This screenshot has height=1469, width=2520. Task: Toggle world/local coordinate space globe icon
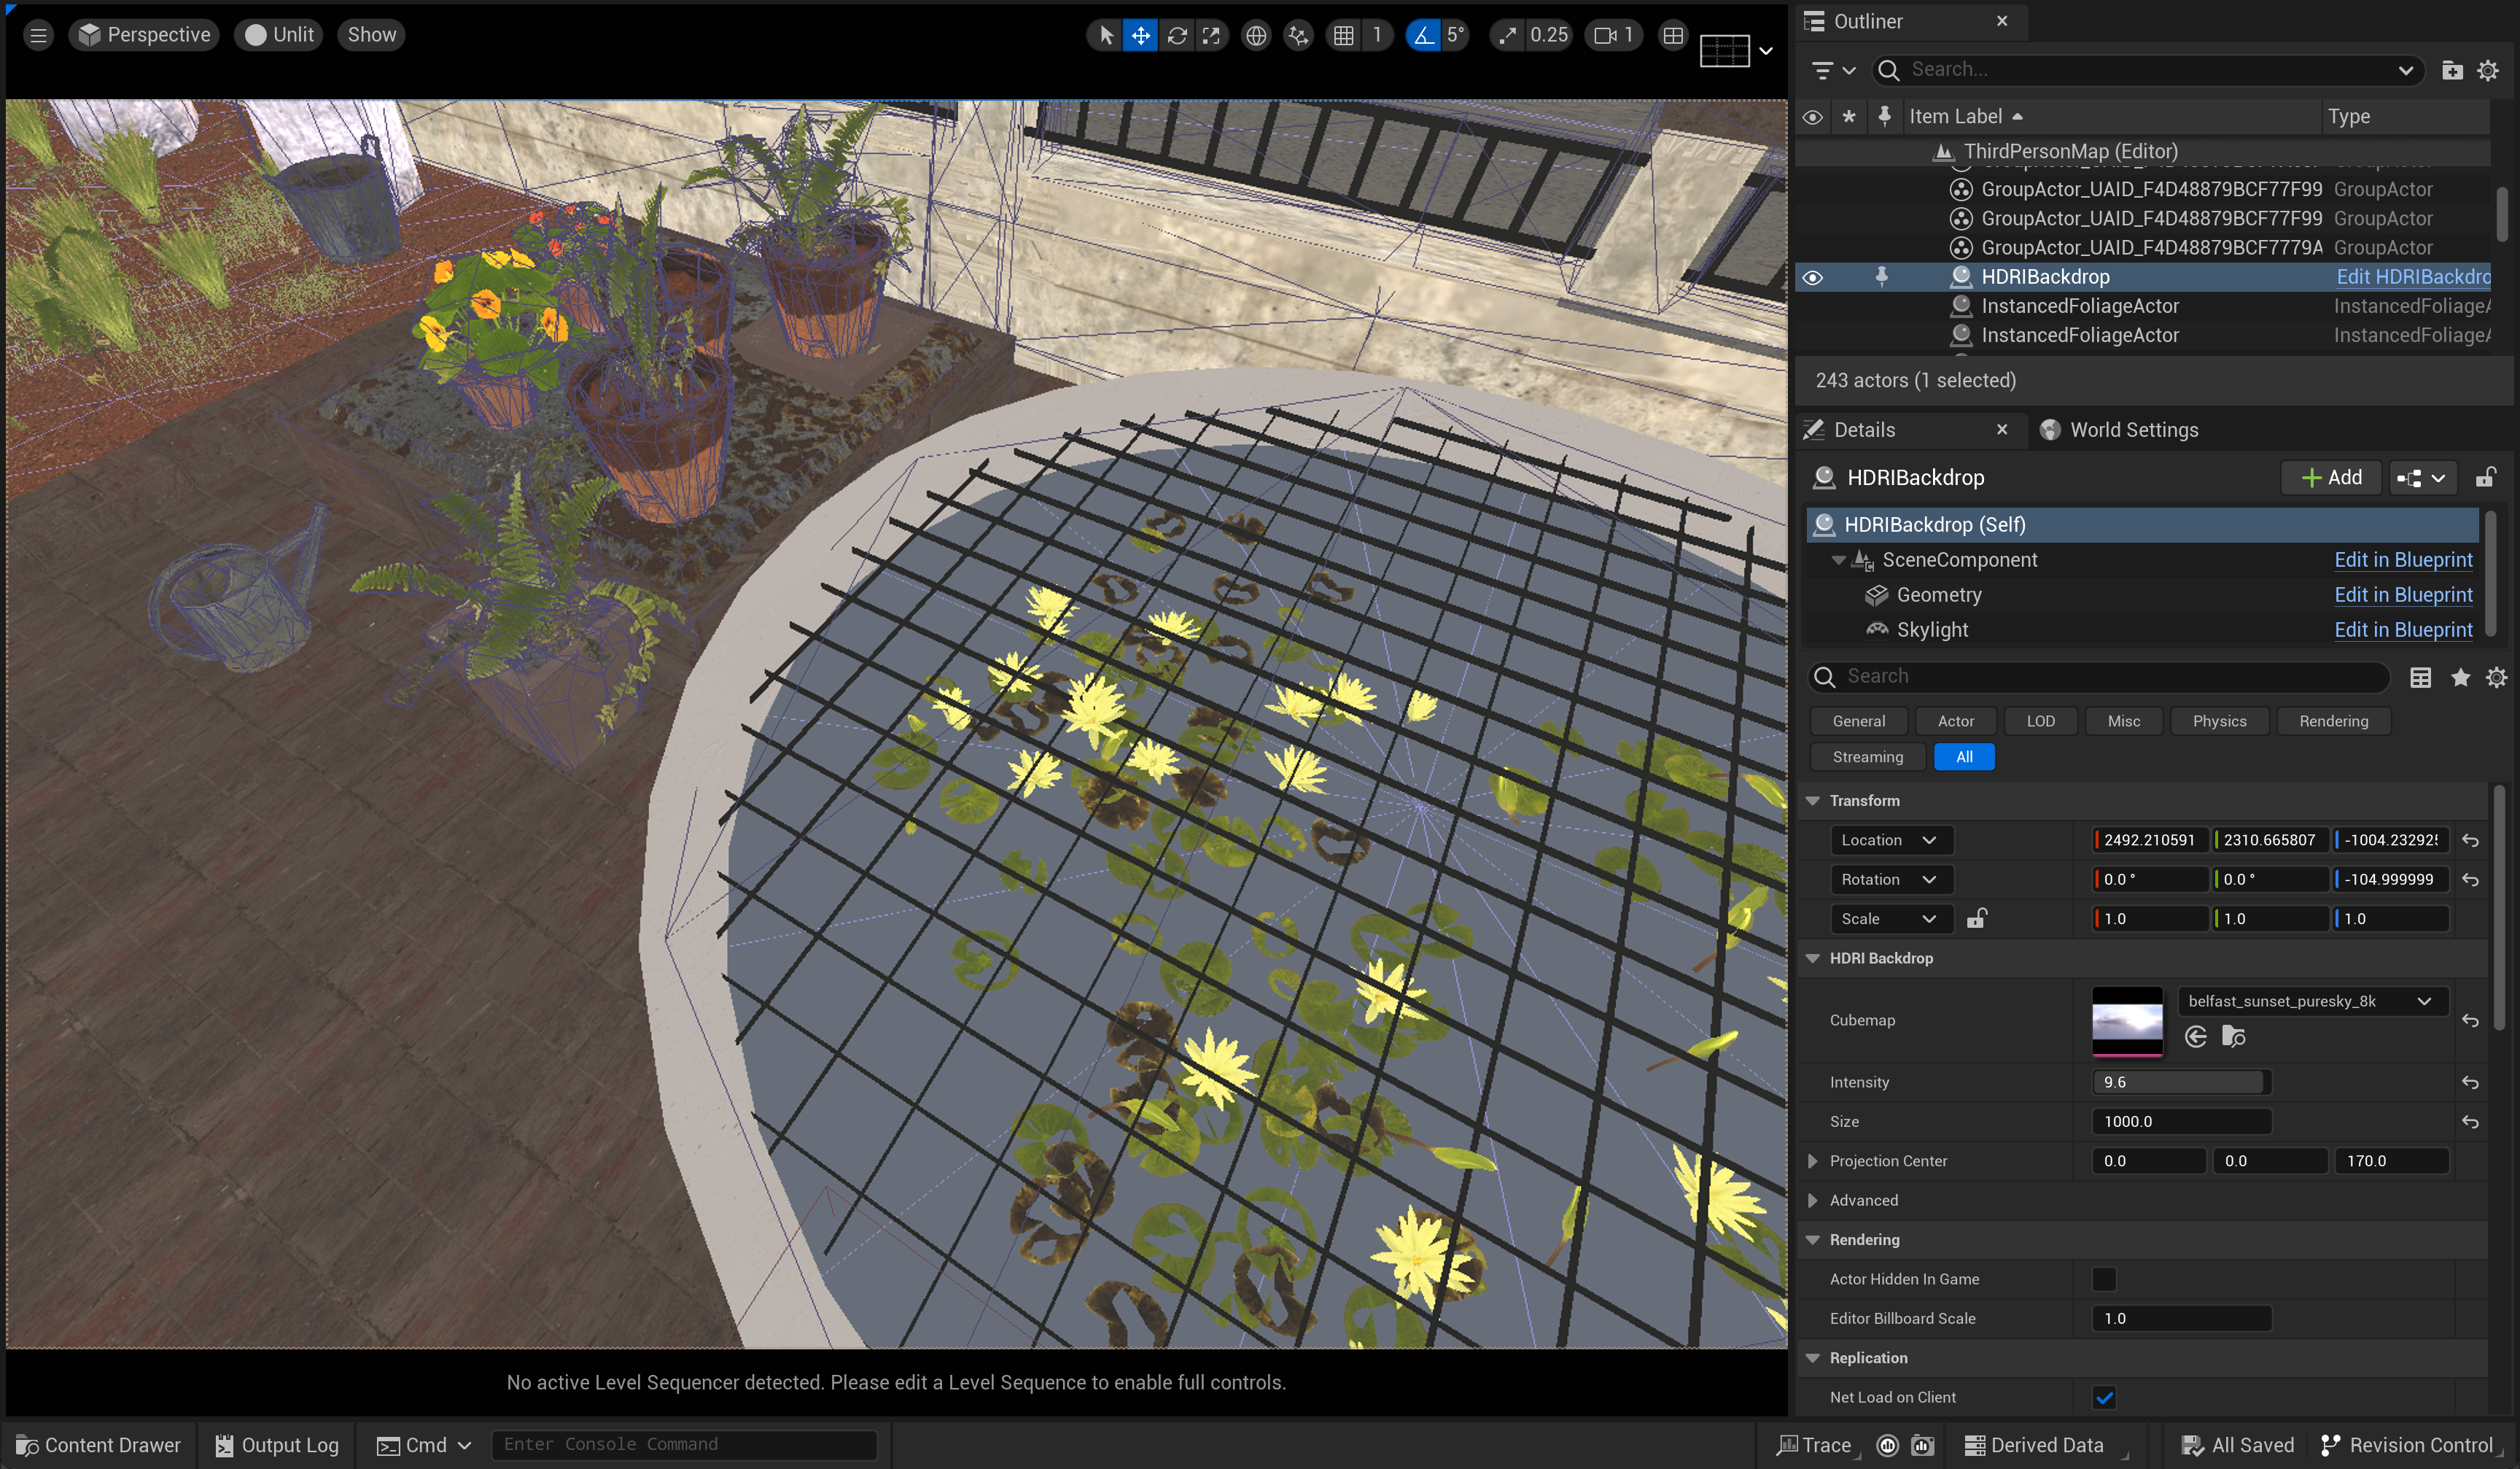pos(1256,35)
